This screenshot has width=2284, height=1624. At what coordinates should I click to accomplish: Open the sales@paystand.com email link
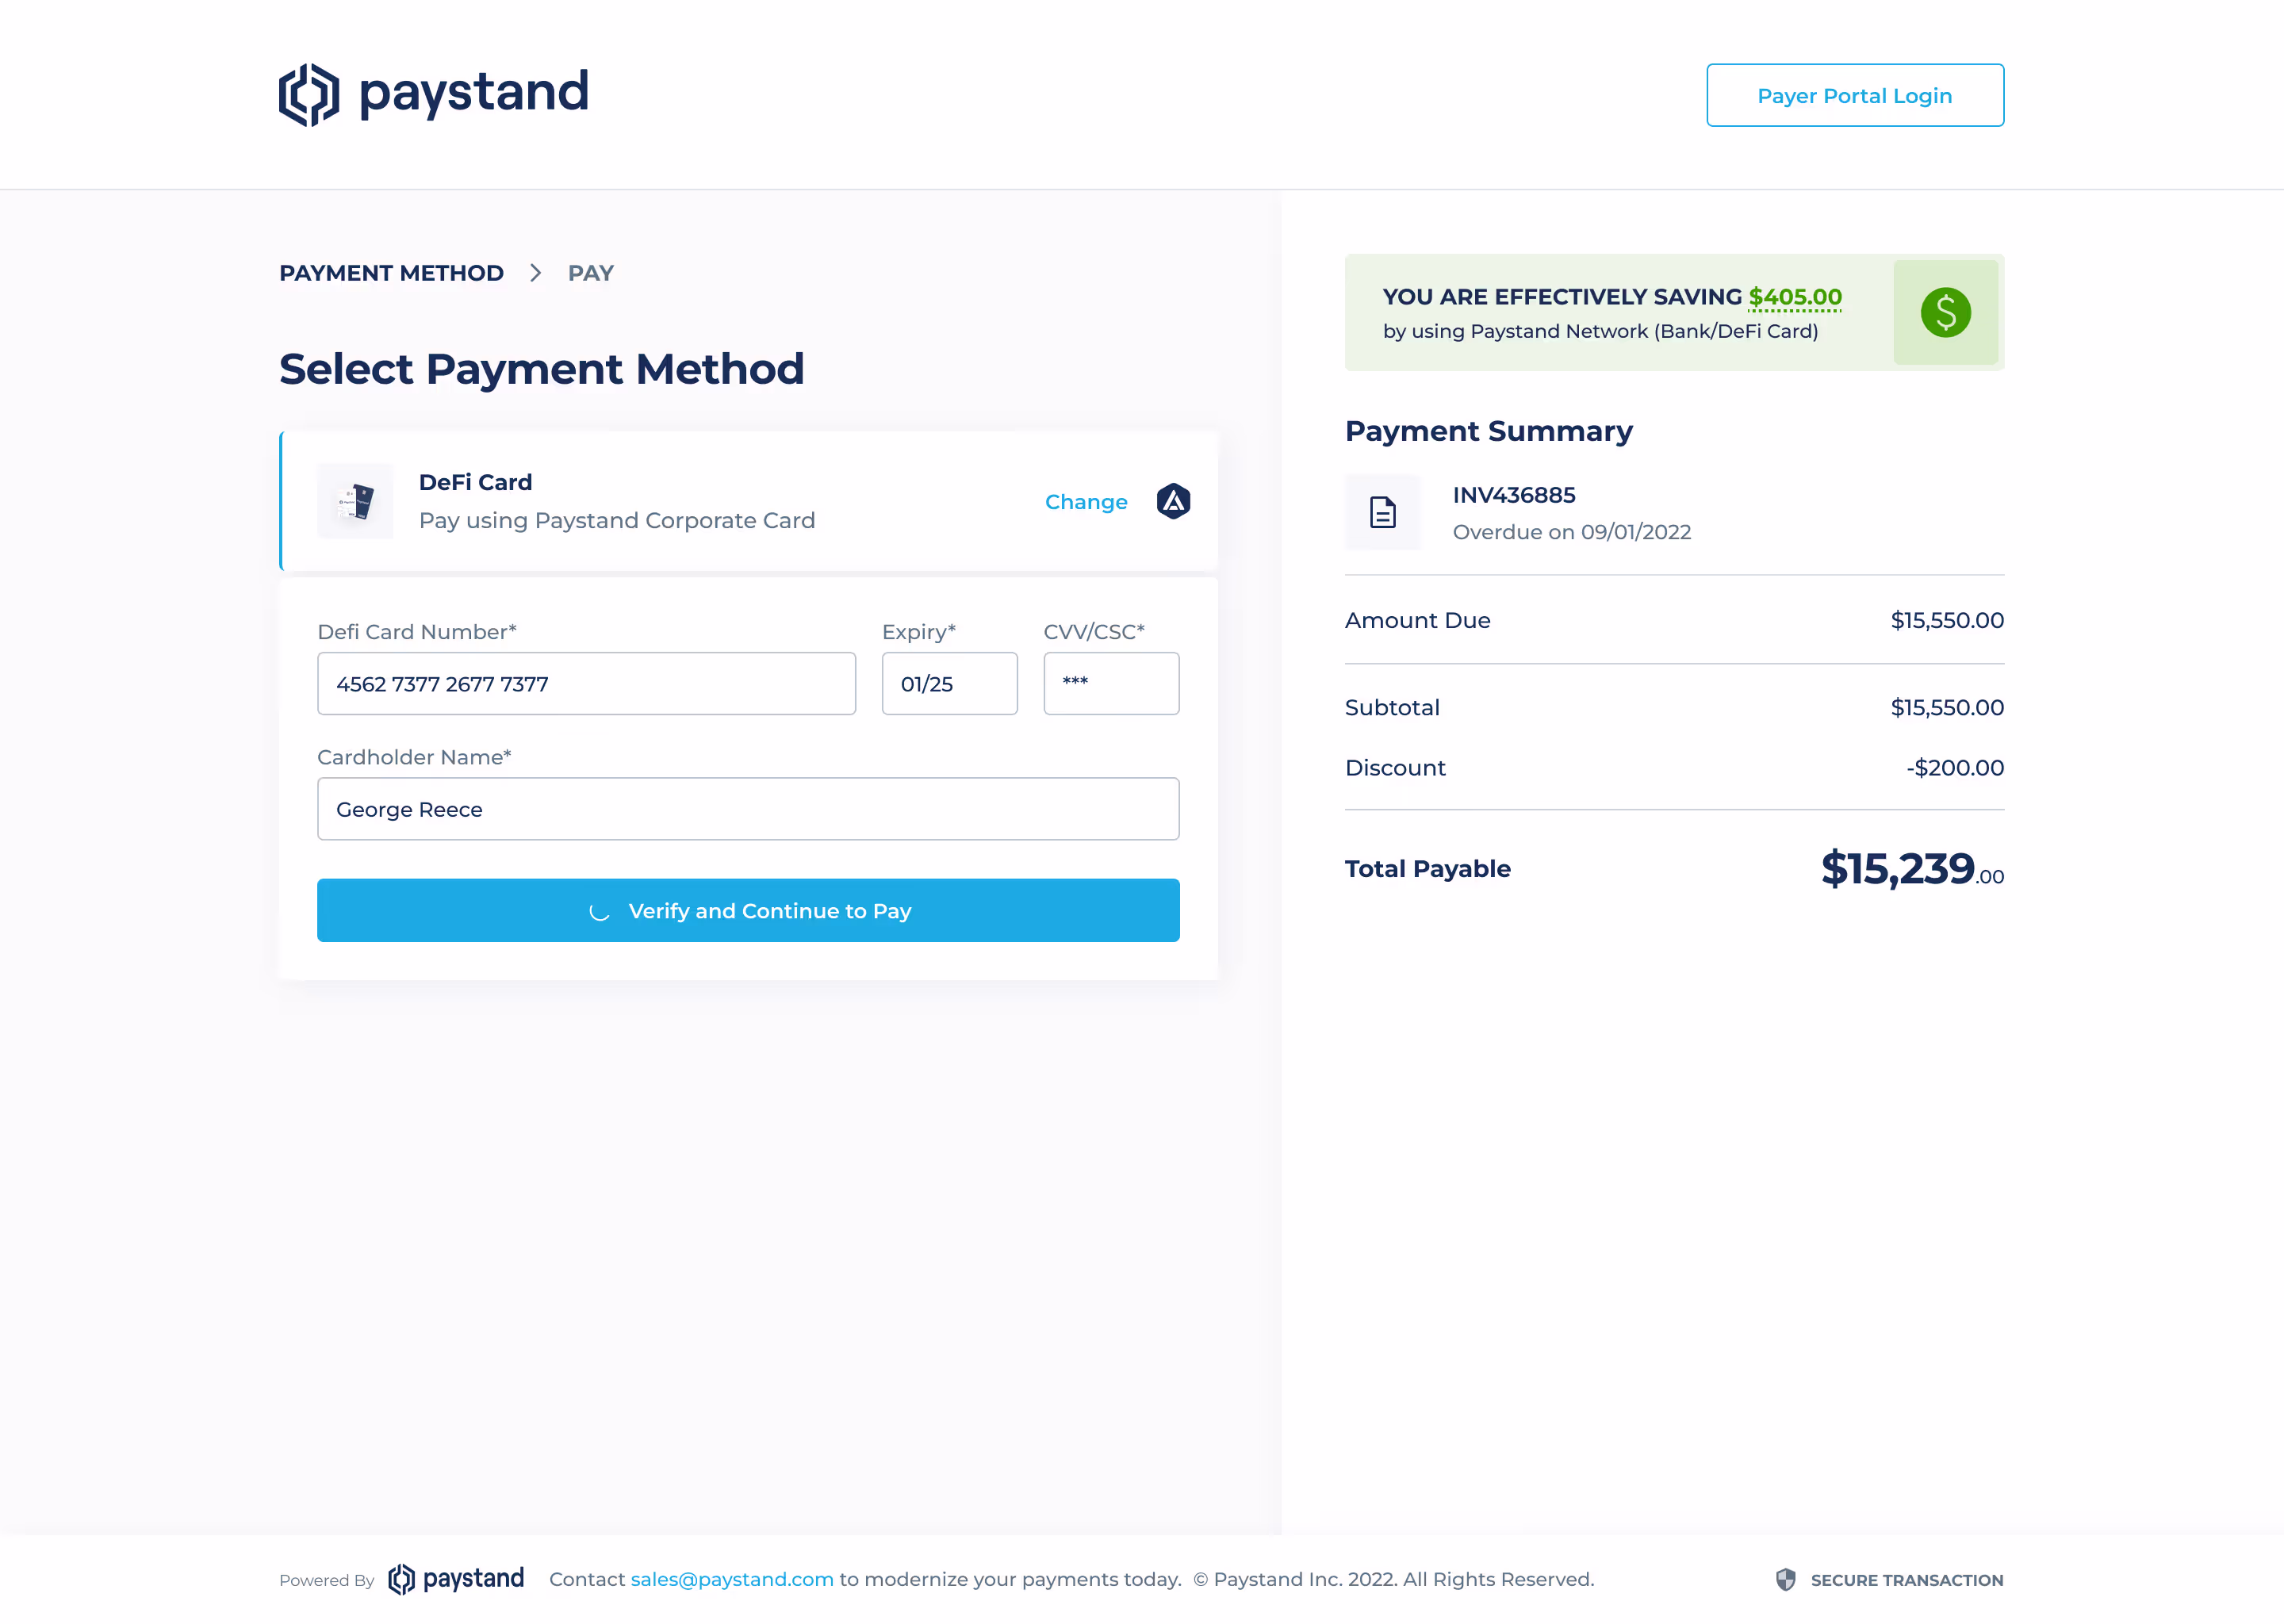click(x=731, y=1579)
